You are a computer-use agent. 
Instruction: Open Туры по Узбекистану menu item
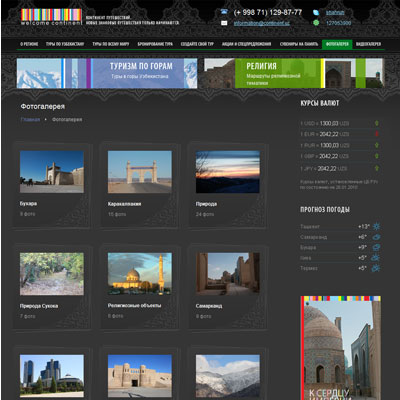coord(65,44)
